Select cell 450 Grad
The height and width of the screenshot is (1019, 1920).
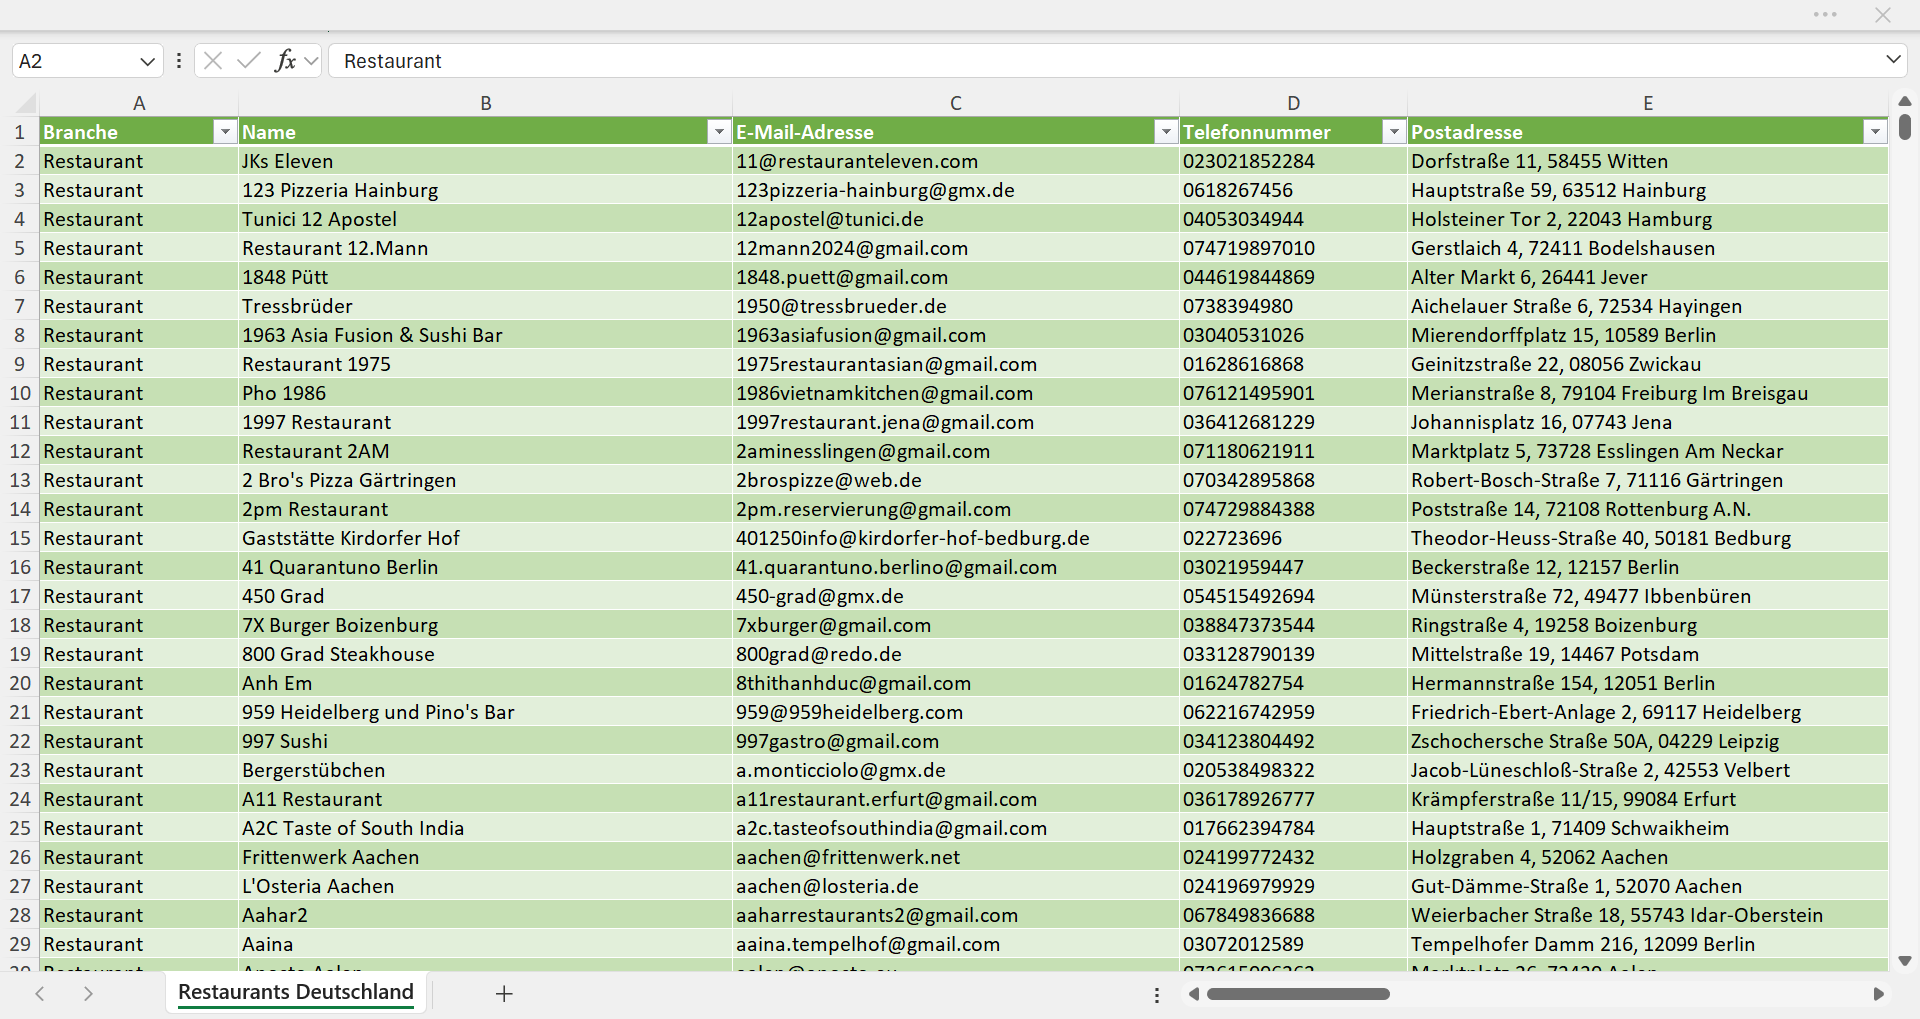tap(486, 596)
